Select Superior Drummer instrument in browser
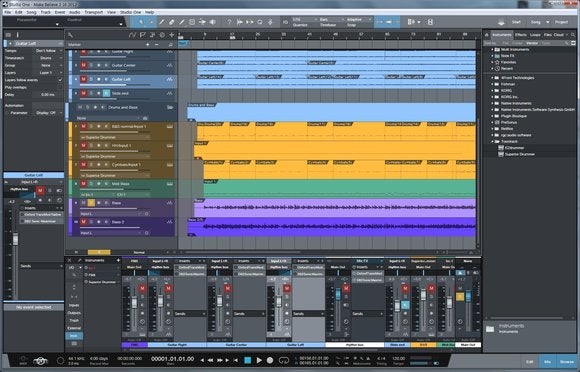580x372 pixels. tap(520, 154)
